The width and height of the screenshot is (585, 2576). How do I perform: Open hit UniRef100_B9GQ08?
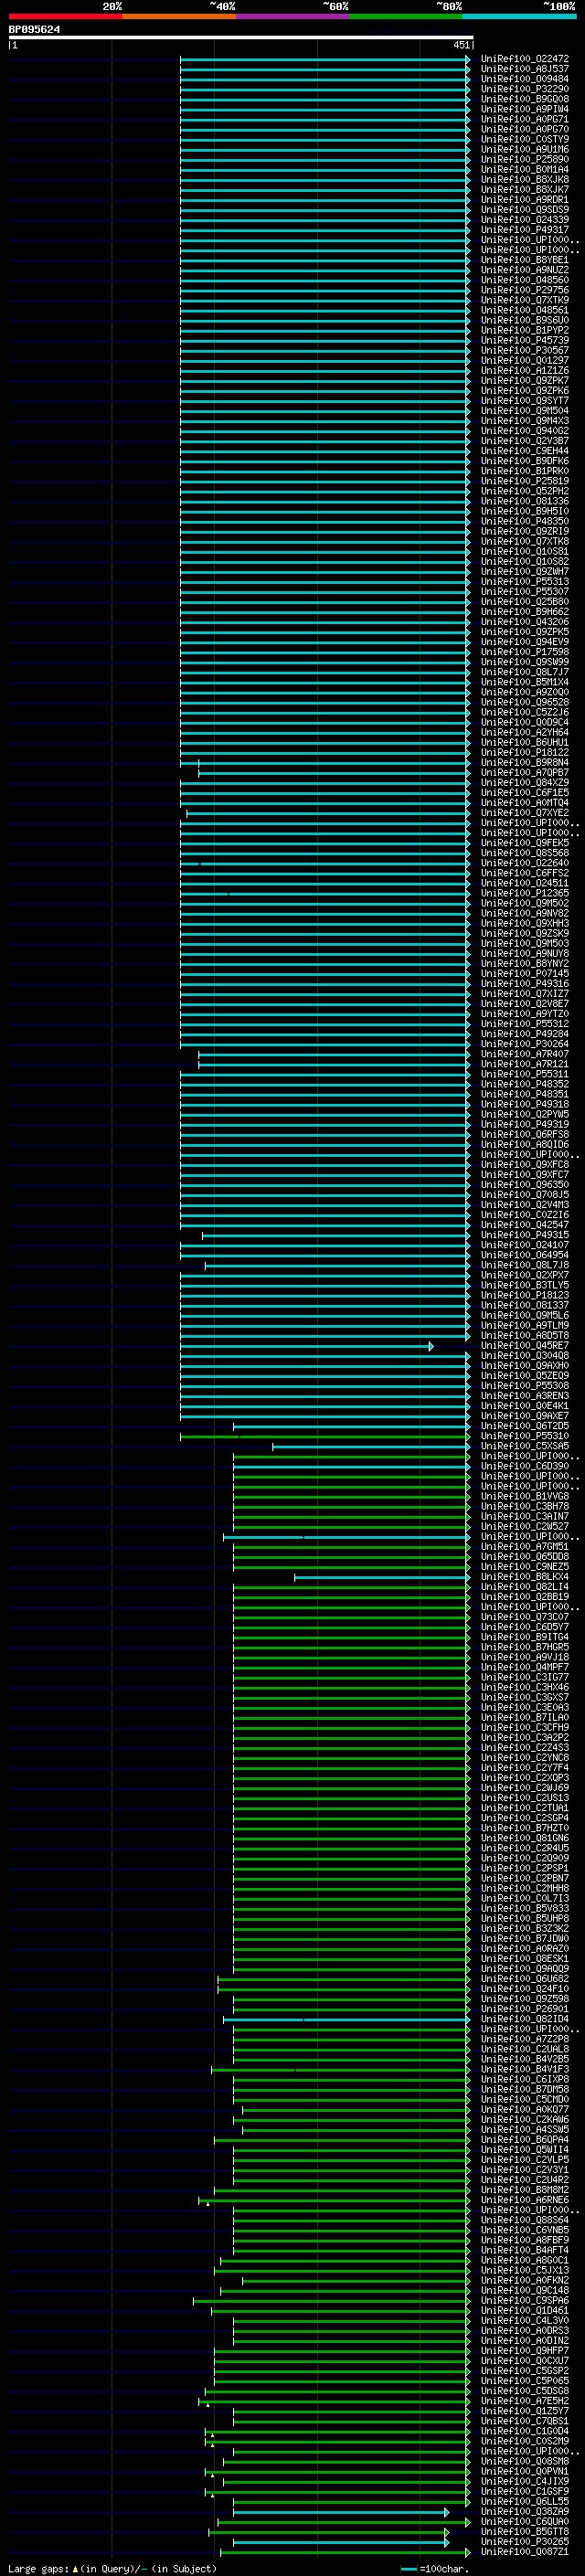pyautogui.click(x=525, y=99)
